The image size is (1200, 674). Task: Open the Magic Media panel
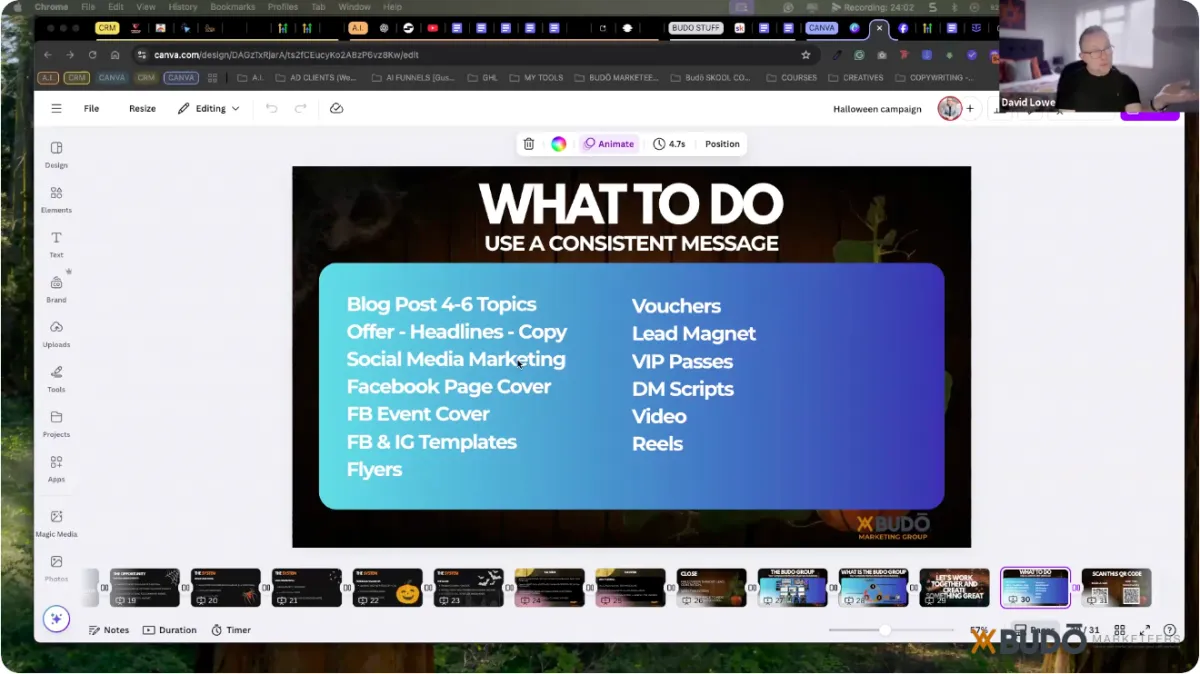56,523
